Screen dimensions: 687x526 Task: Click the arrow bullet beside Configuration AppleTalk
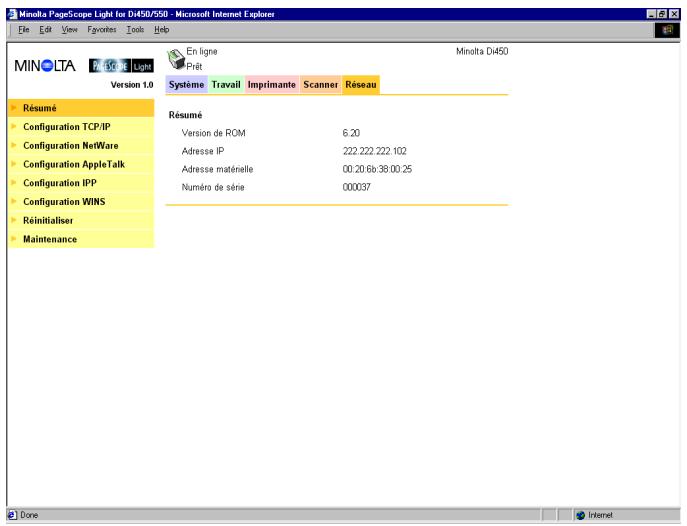click(14, 164)
